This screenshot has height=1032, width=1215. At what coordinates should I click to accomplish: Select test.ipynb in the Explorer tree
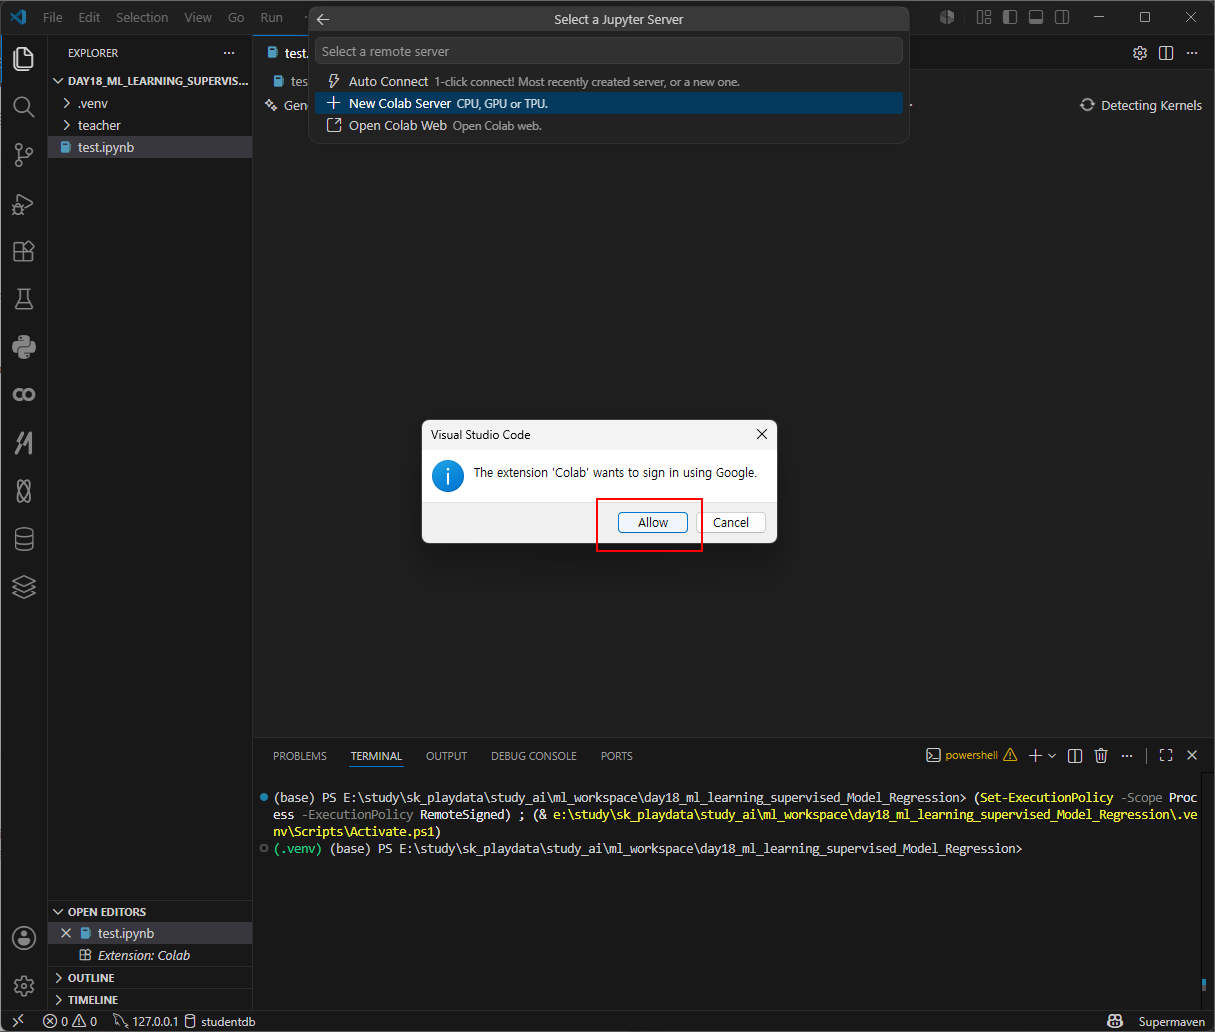150,147
